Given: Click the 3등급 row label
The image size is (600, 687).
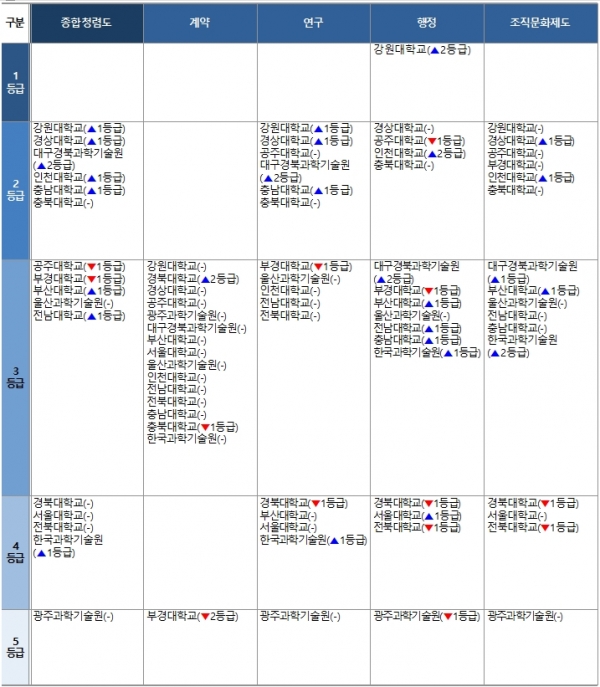Looking at the screenshot, I should 16,376.
